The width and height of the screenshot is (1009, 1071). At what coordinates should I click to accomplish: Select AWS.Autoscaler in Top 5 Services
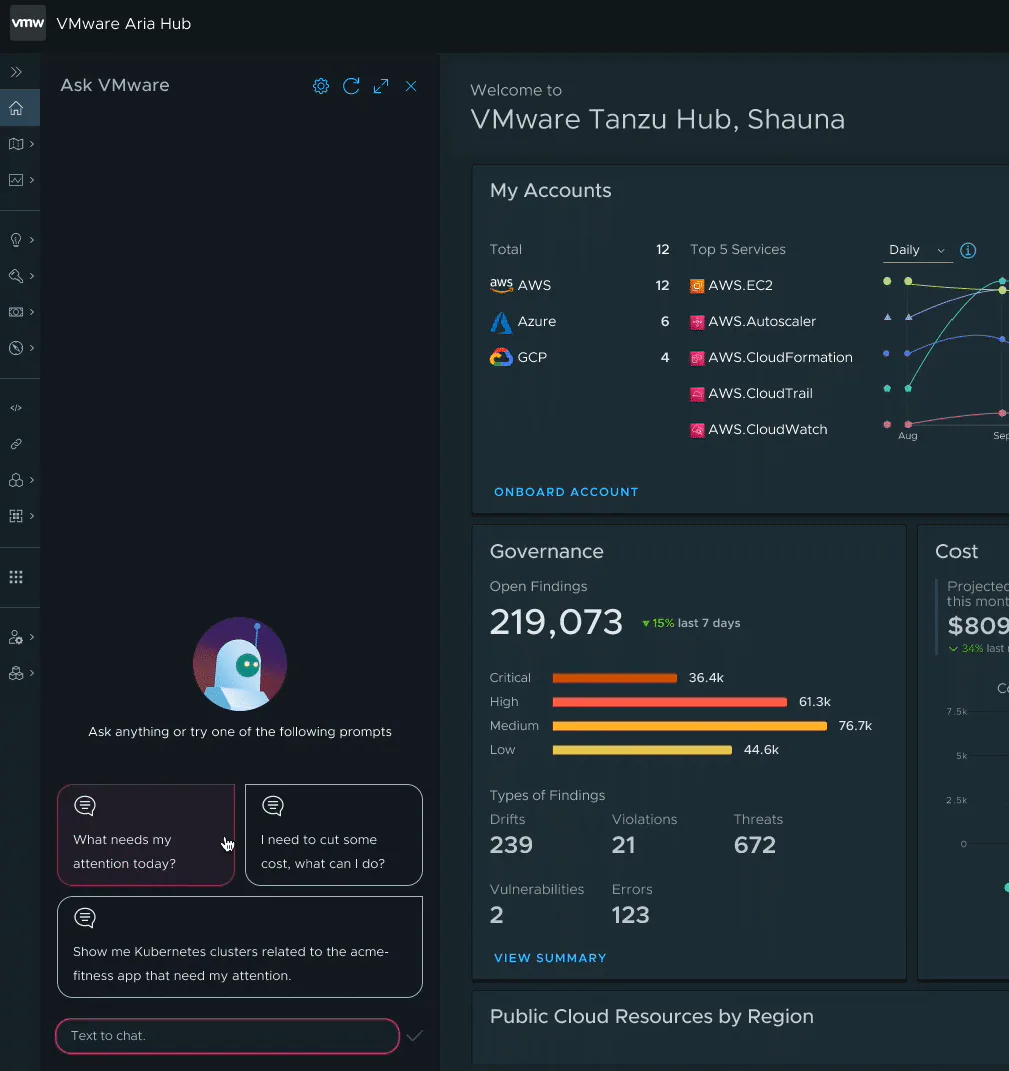pyautogui.click(x=754, y=322)
